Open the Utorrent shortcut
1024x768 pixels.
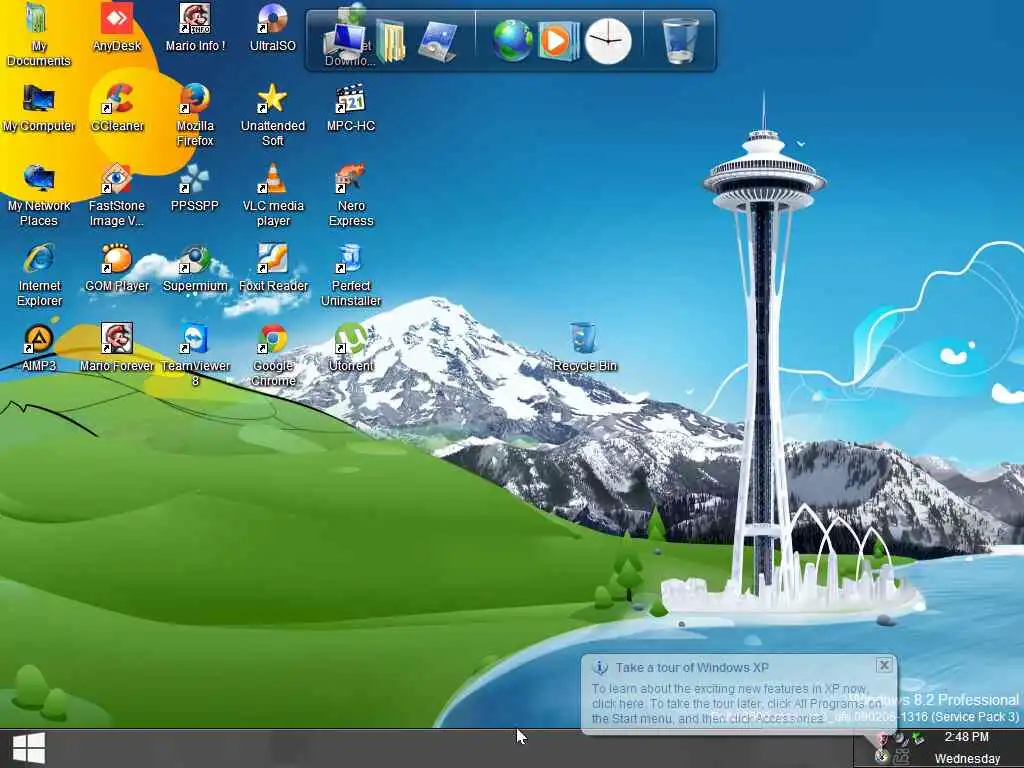[351, 348]
